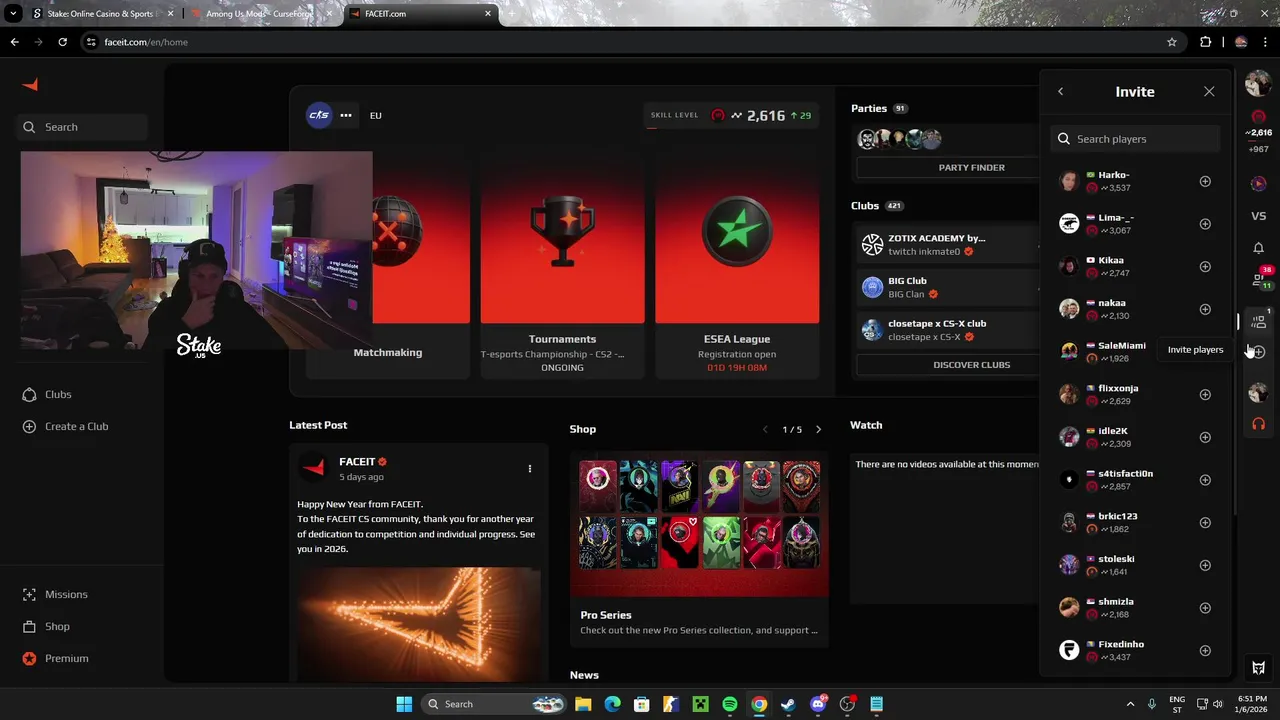Image resolution: width=1280 pixels, height=720 pixels.
Task: Open the FACEIT author name on the latest post
Action: point(357,462)
